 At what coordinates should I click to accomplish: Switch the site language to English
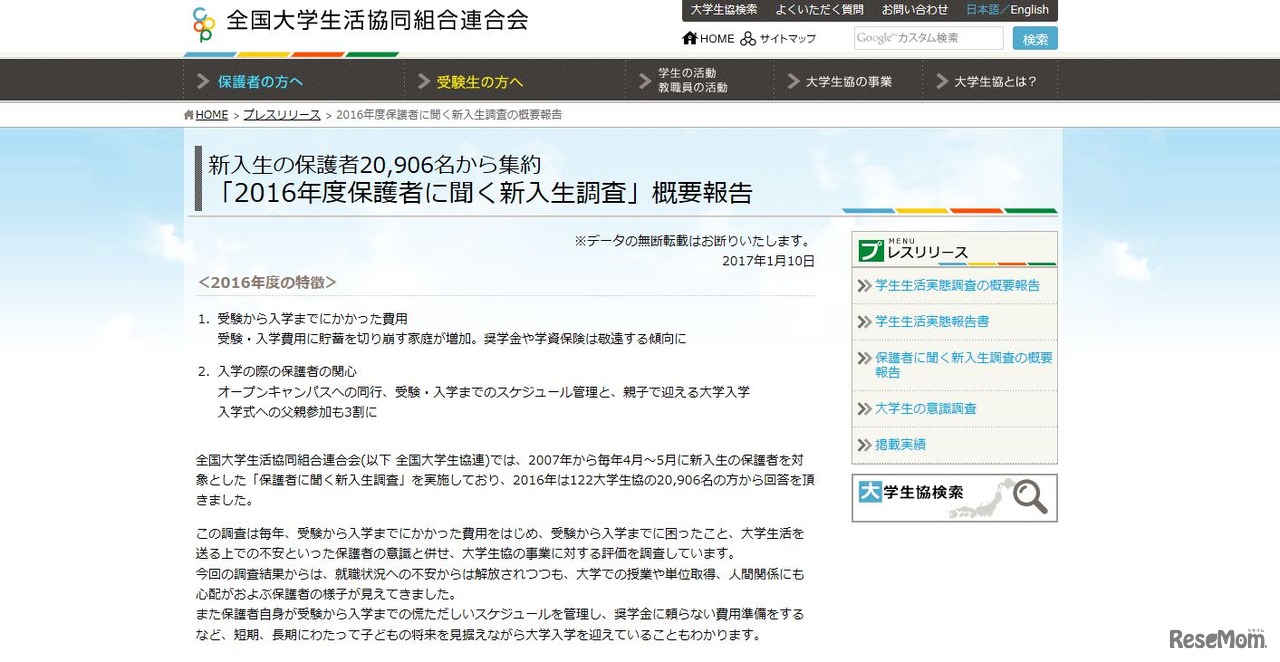coord(1028,10)
